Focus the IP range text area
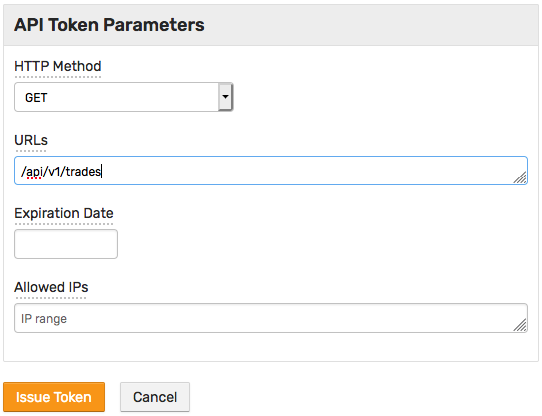This screenshot has width=542, height=416. pyautogui.click(x=271, y=318)
